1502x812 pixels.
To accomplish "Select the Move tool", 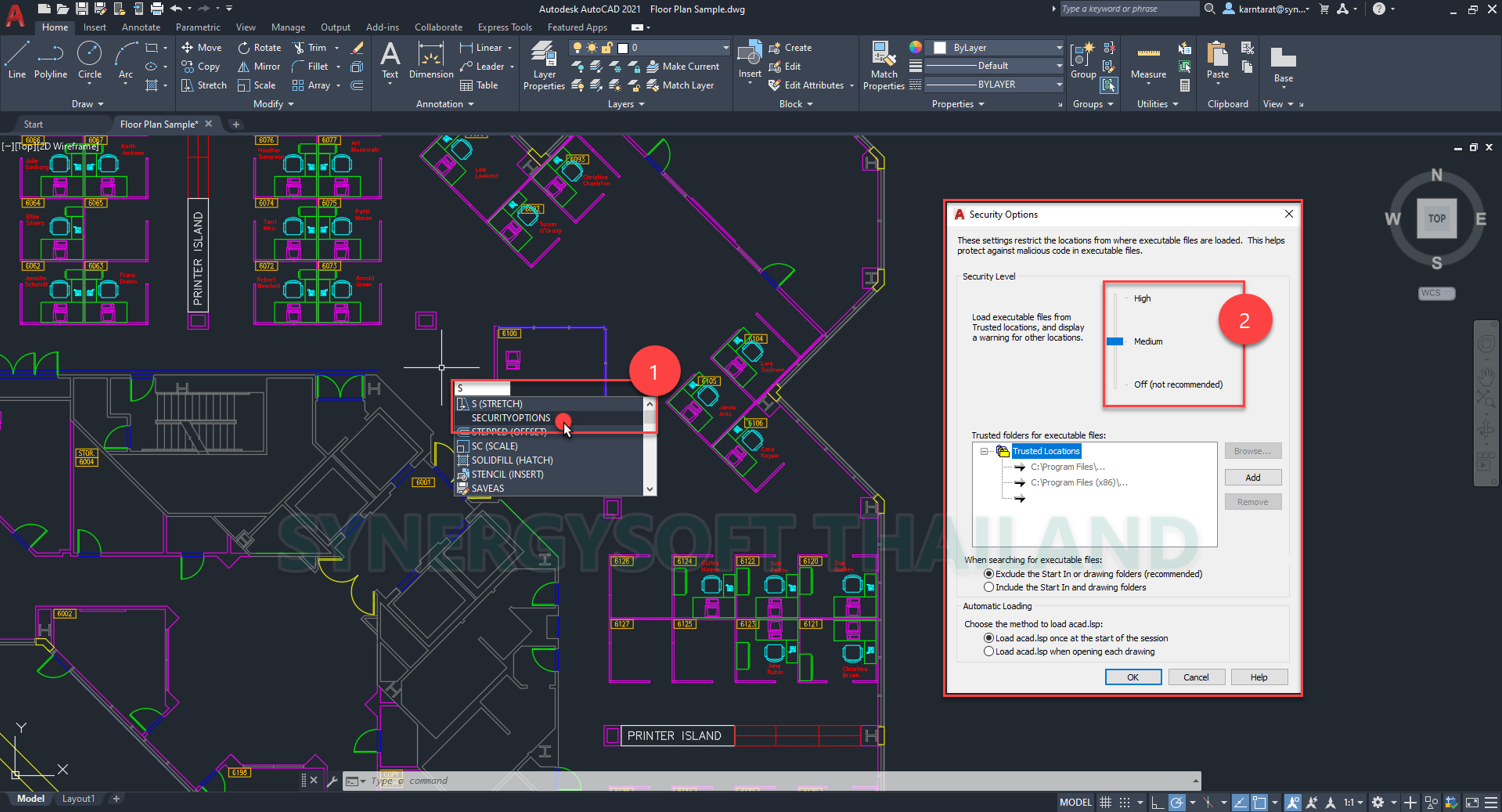I will [203, 47].
